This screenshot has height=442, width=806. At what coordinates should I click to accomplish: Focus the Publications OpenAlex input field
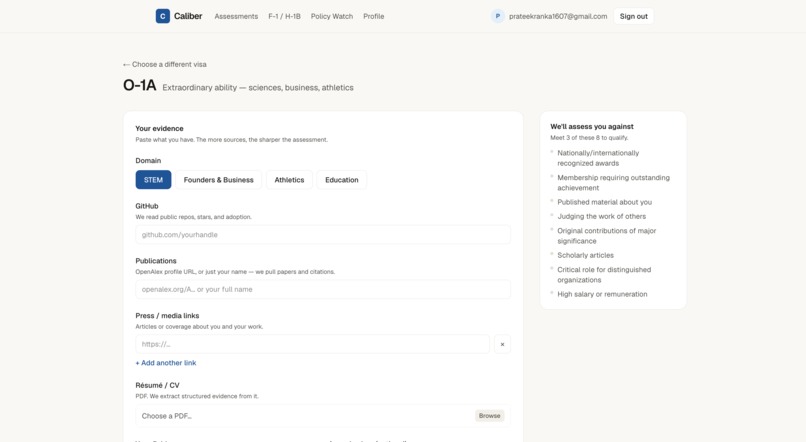point(323,289)
